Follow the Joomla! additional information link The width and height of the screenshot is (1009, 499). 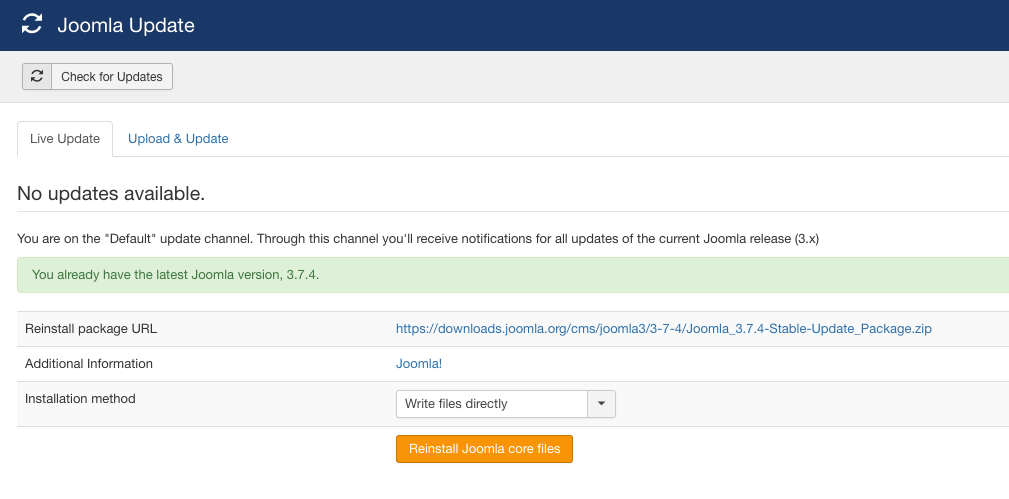[419, 364]
